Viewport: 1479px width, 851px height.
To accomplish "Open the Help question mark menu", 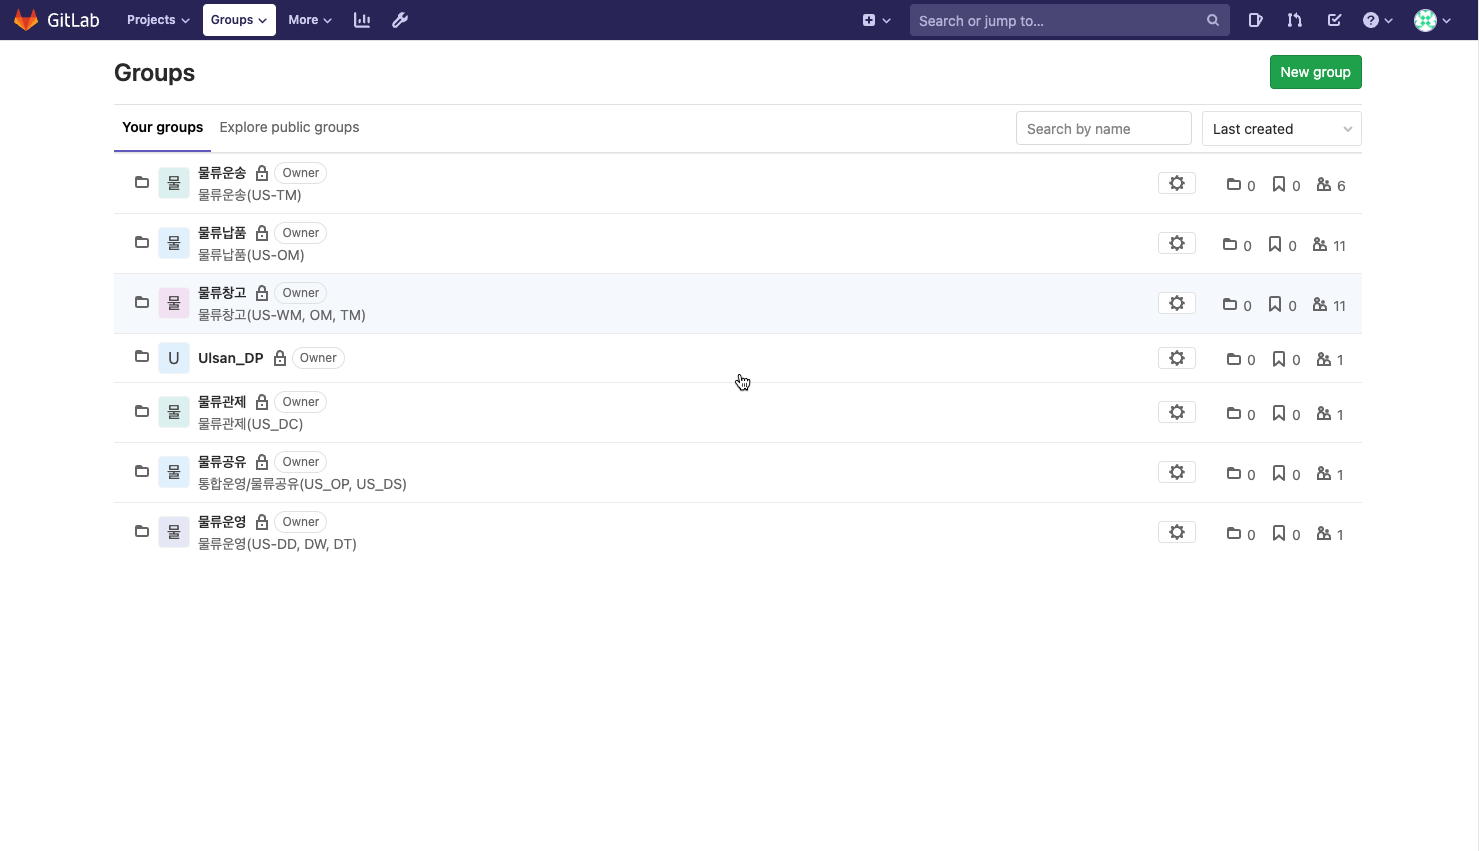I will [x=1377, y=20].
